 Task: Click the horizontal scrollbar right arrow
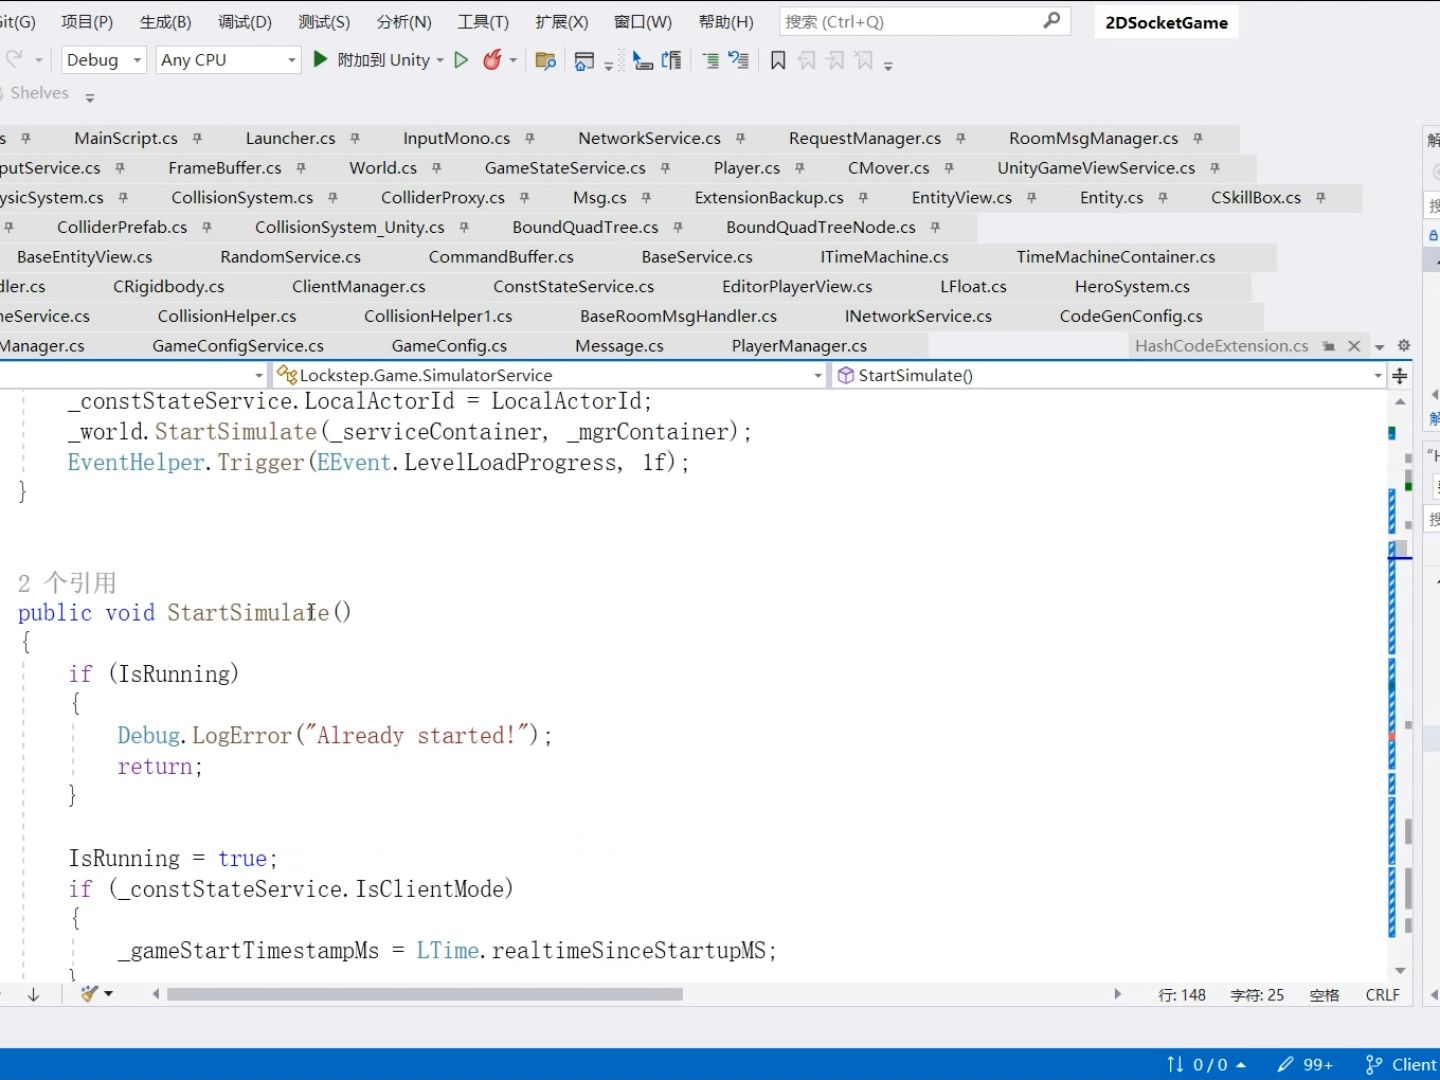pyautogui.click(x=1118, y=994)
